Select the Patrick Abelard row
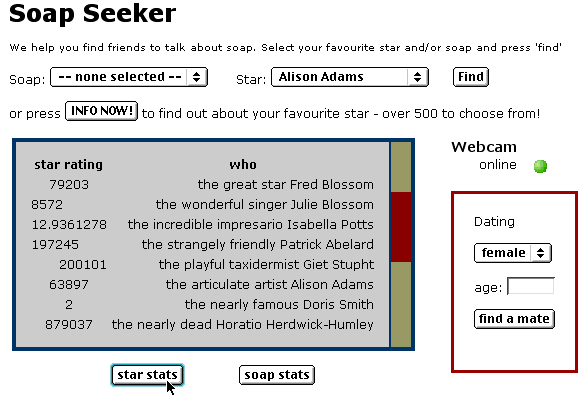Viewport: 588px width, 398px height. click(x=202, y=245)
